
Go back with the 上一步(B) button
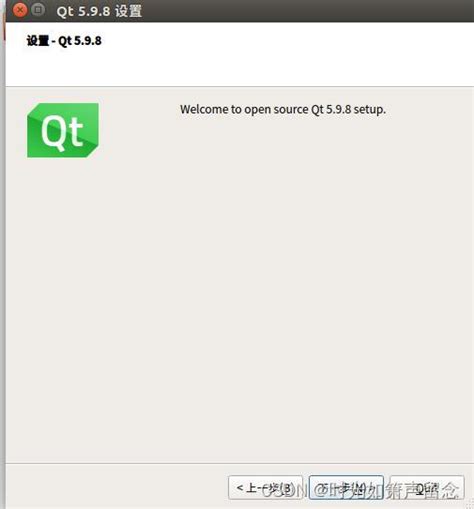pos(265,488)
